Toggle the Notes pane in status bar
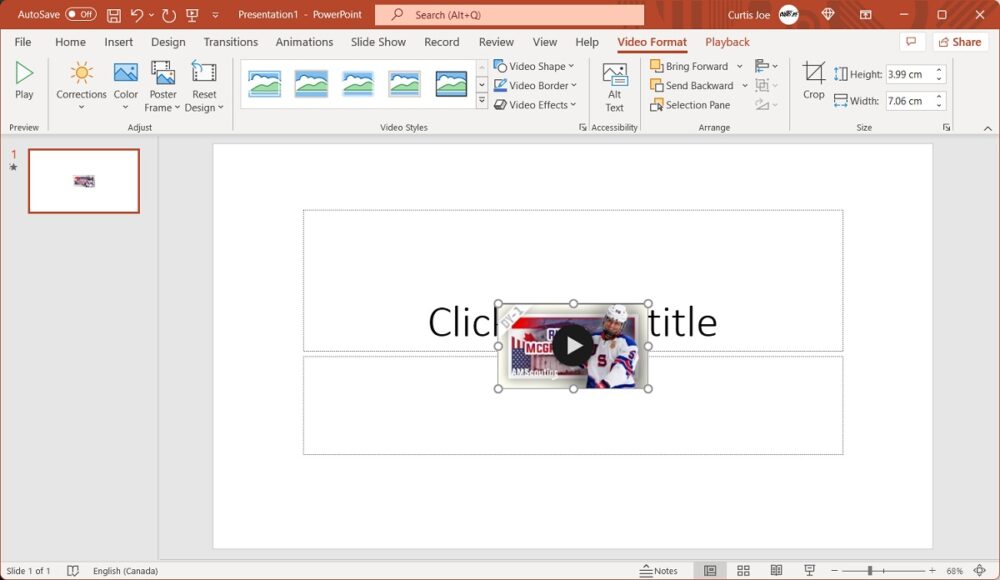 tap(659, 571)
